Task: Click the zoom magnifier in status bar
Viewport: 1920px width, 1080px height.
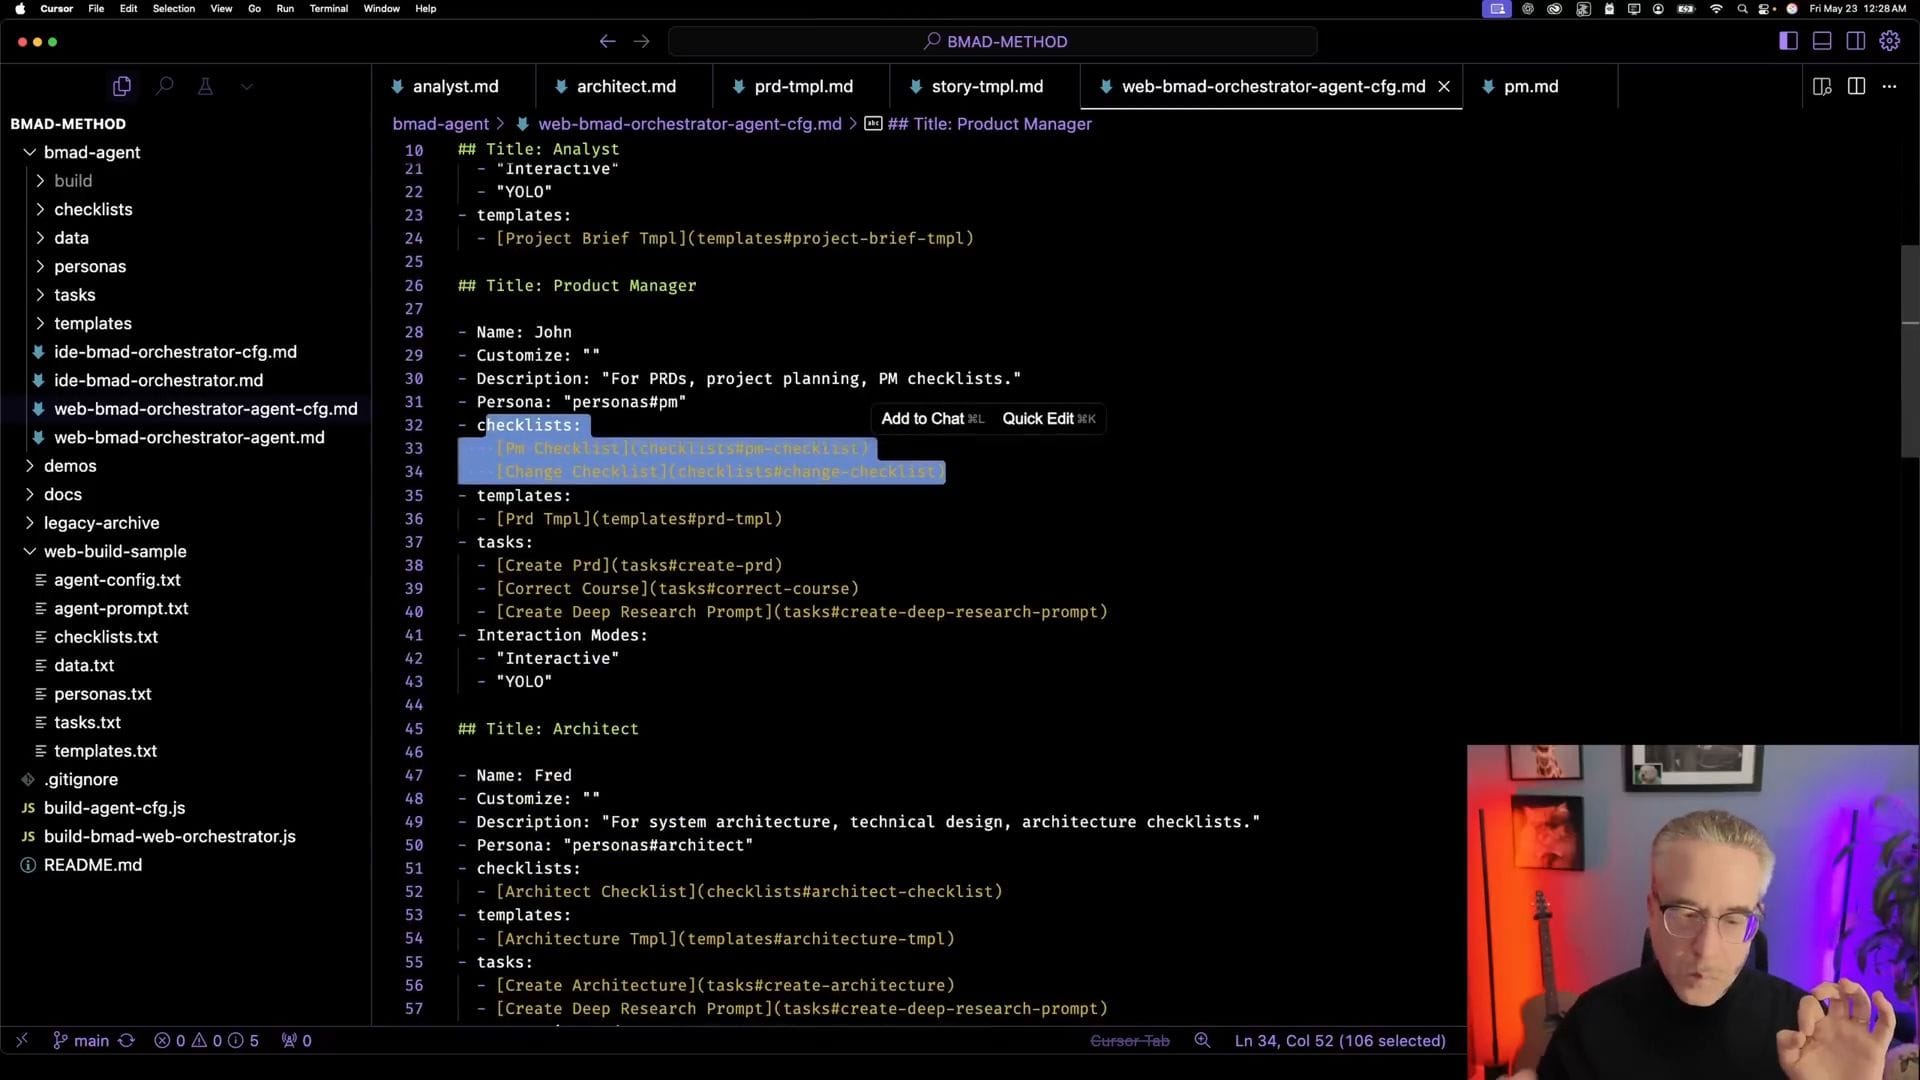Action: (x=1202, y=1041)
